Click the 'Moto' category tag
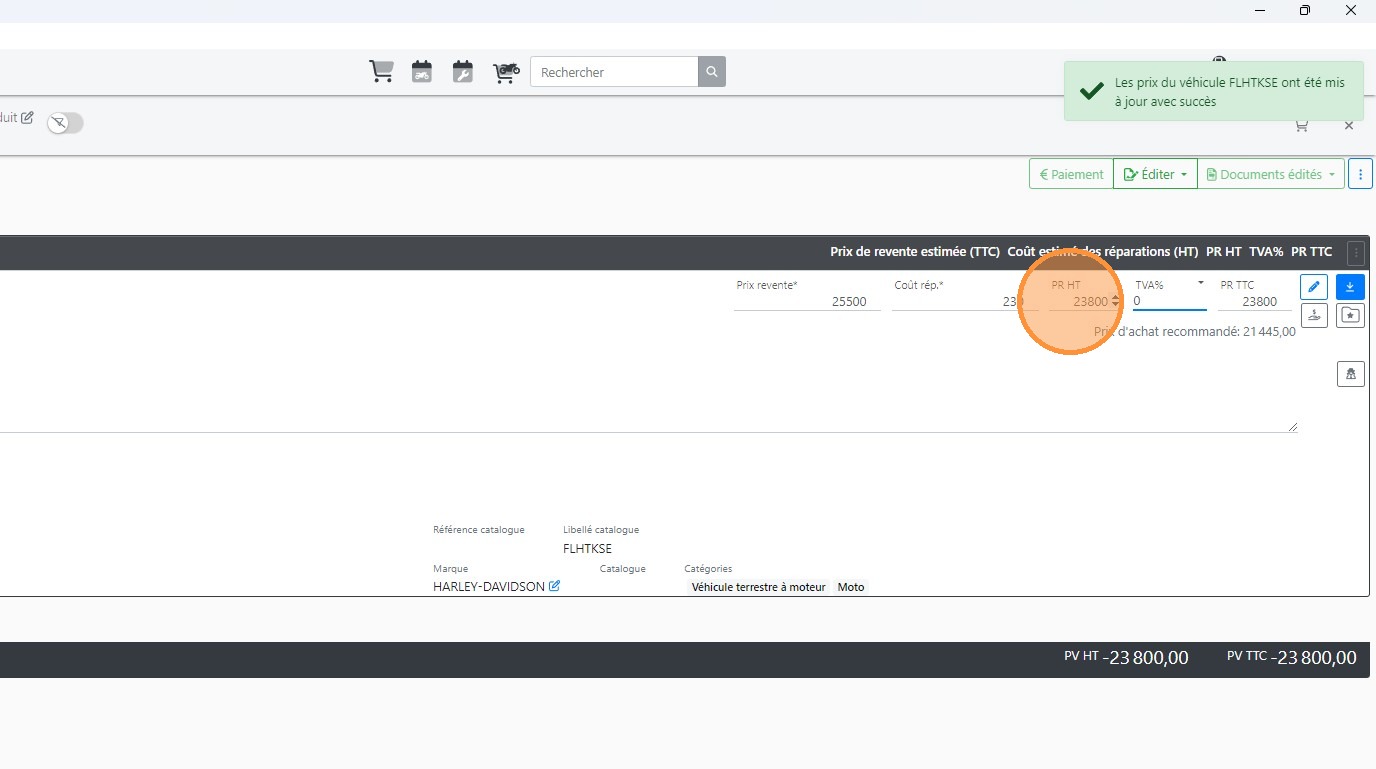 click(851, 587)
